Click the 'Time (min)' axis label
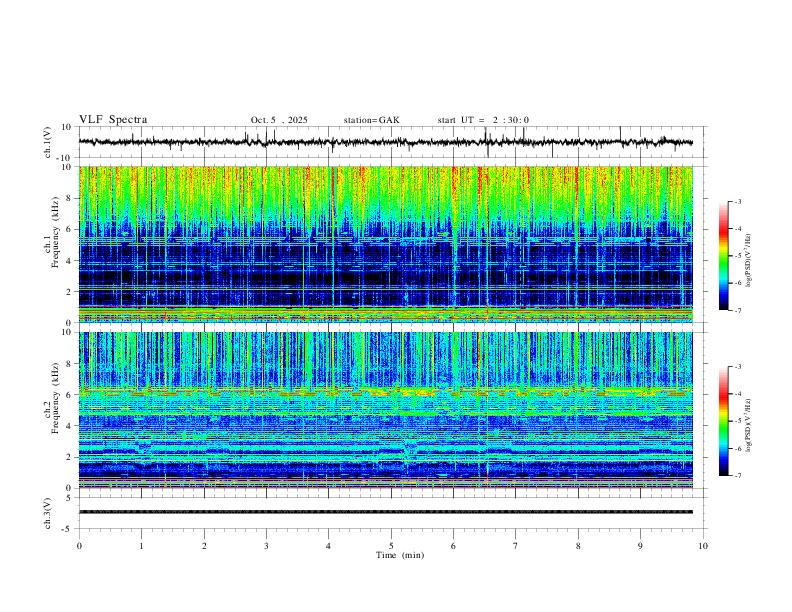Screen dimensions: 792x612 pyautogui.click(x=400, y=555)
